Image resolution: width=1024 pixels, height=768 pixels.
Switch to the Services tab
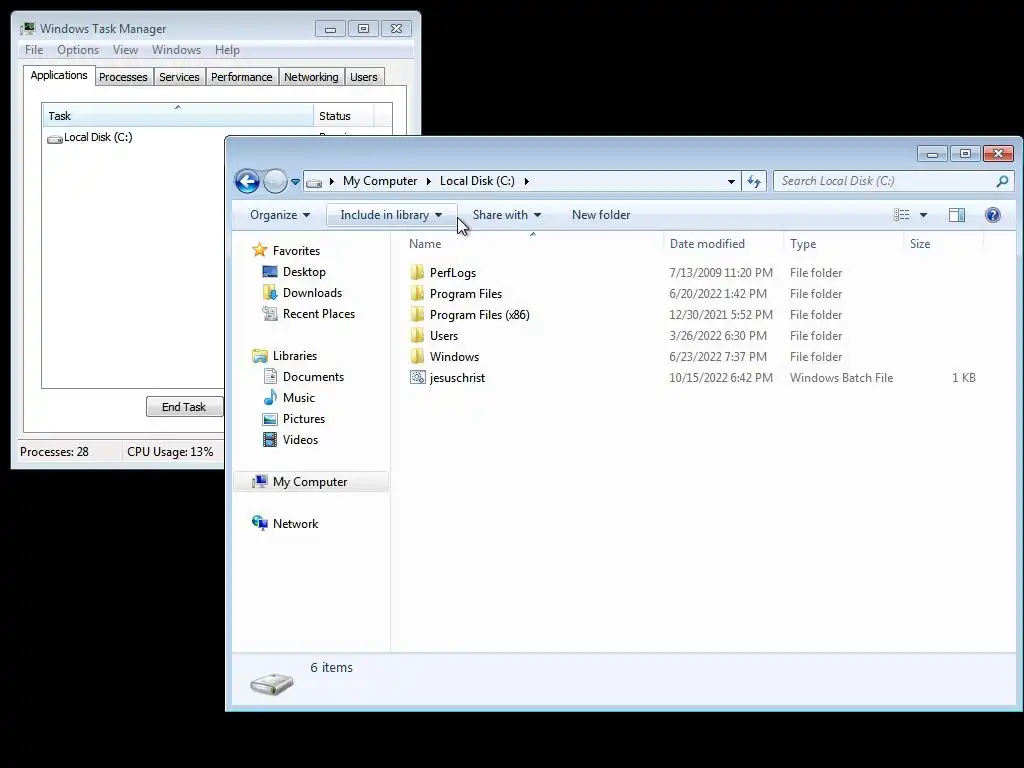[x=179, y=77]
